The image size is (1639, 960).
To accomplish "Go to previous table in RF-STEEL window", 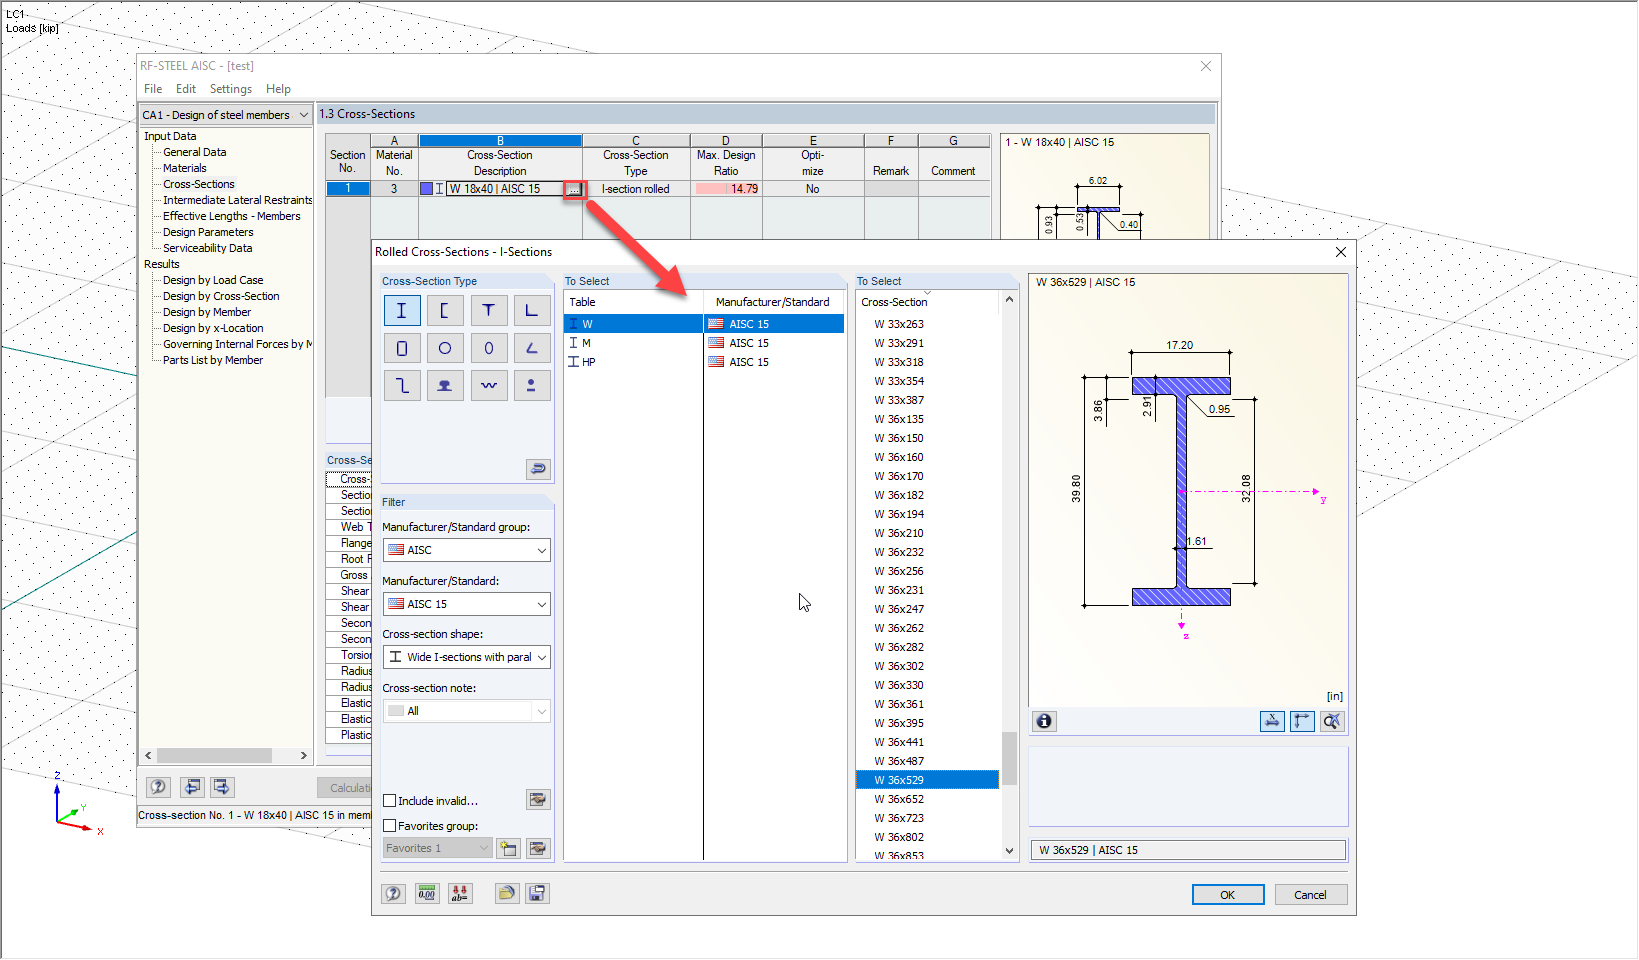I will coord(192,787).
